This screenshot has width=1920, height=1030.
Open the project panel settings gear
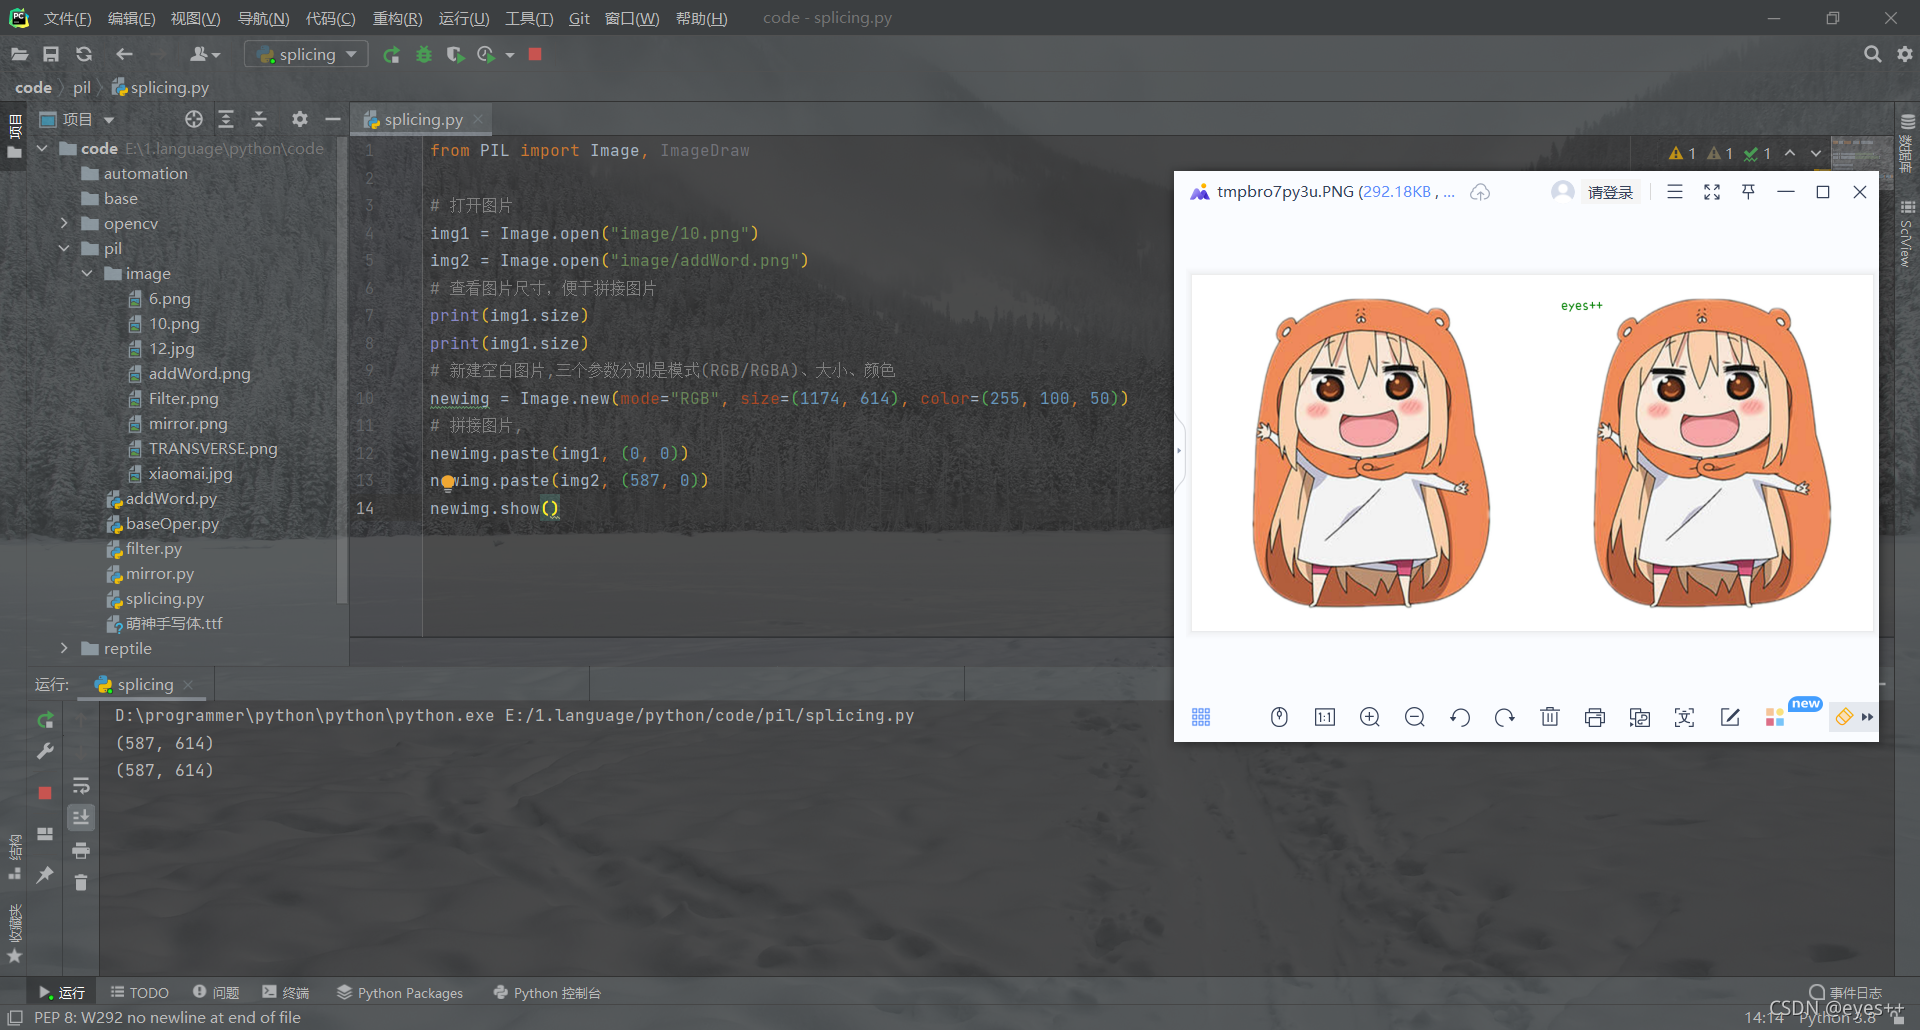[x=299, y=119]
